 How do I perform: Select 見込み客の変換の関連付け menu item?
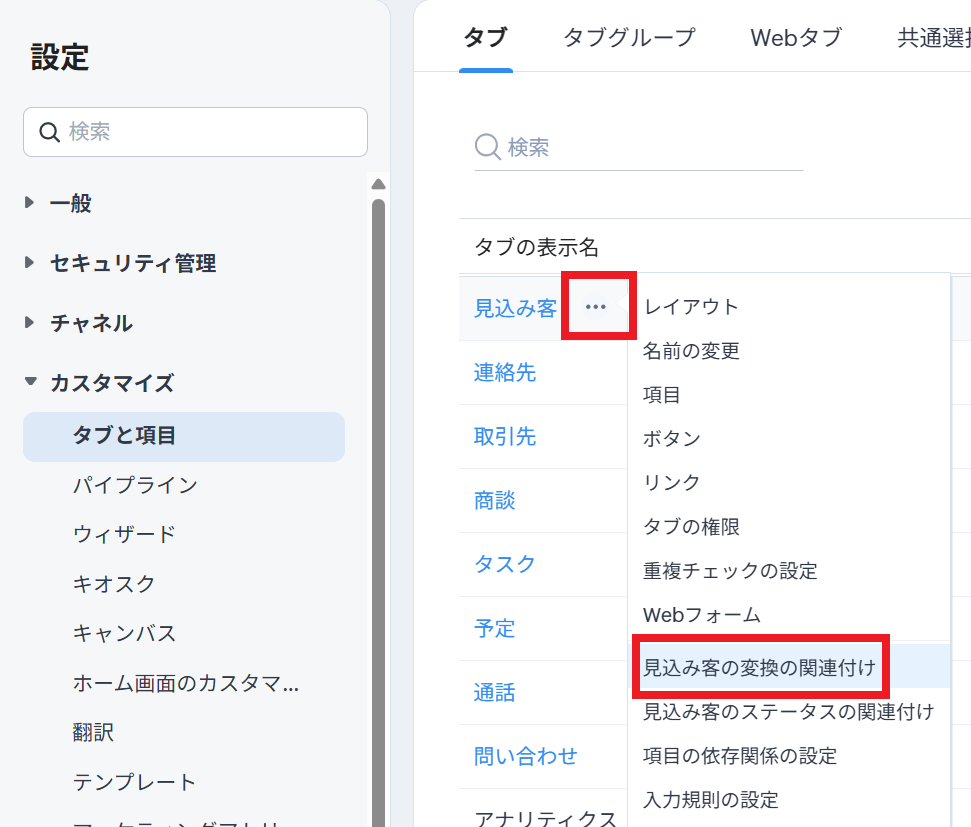tap(759, 666)
